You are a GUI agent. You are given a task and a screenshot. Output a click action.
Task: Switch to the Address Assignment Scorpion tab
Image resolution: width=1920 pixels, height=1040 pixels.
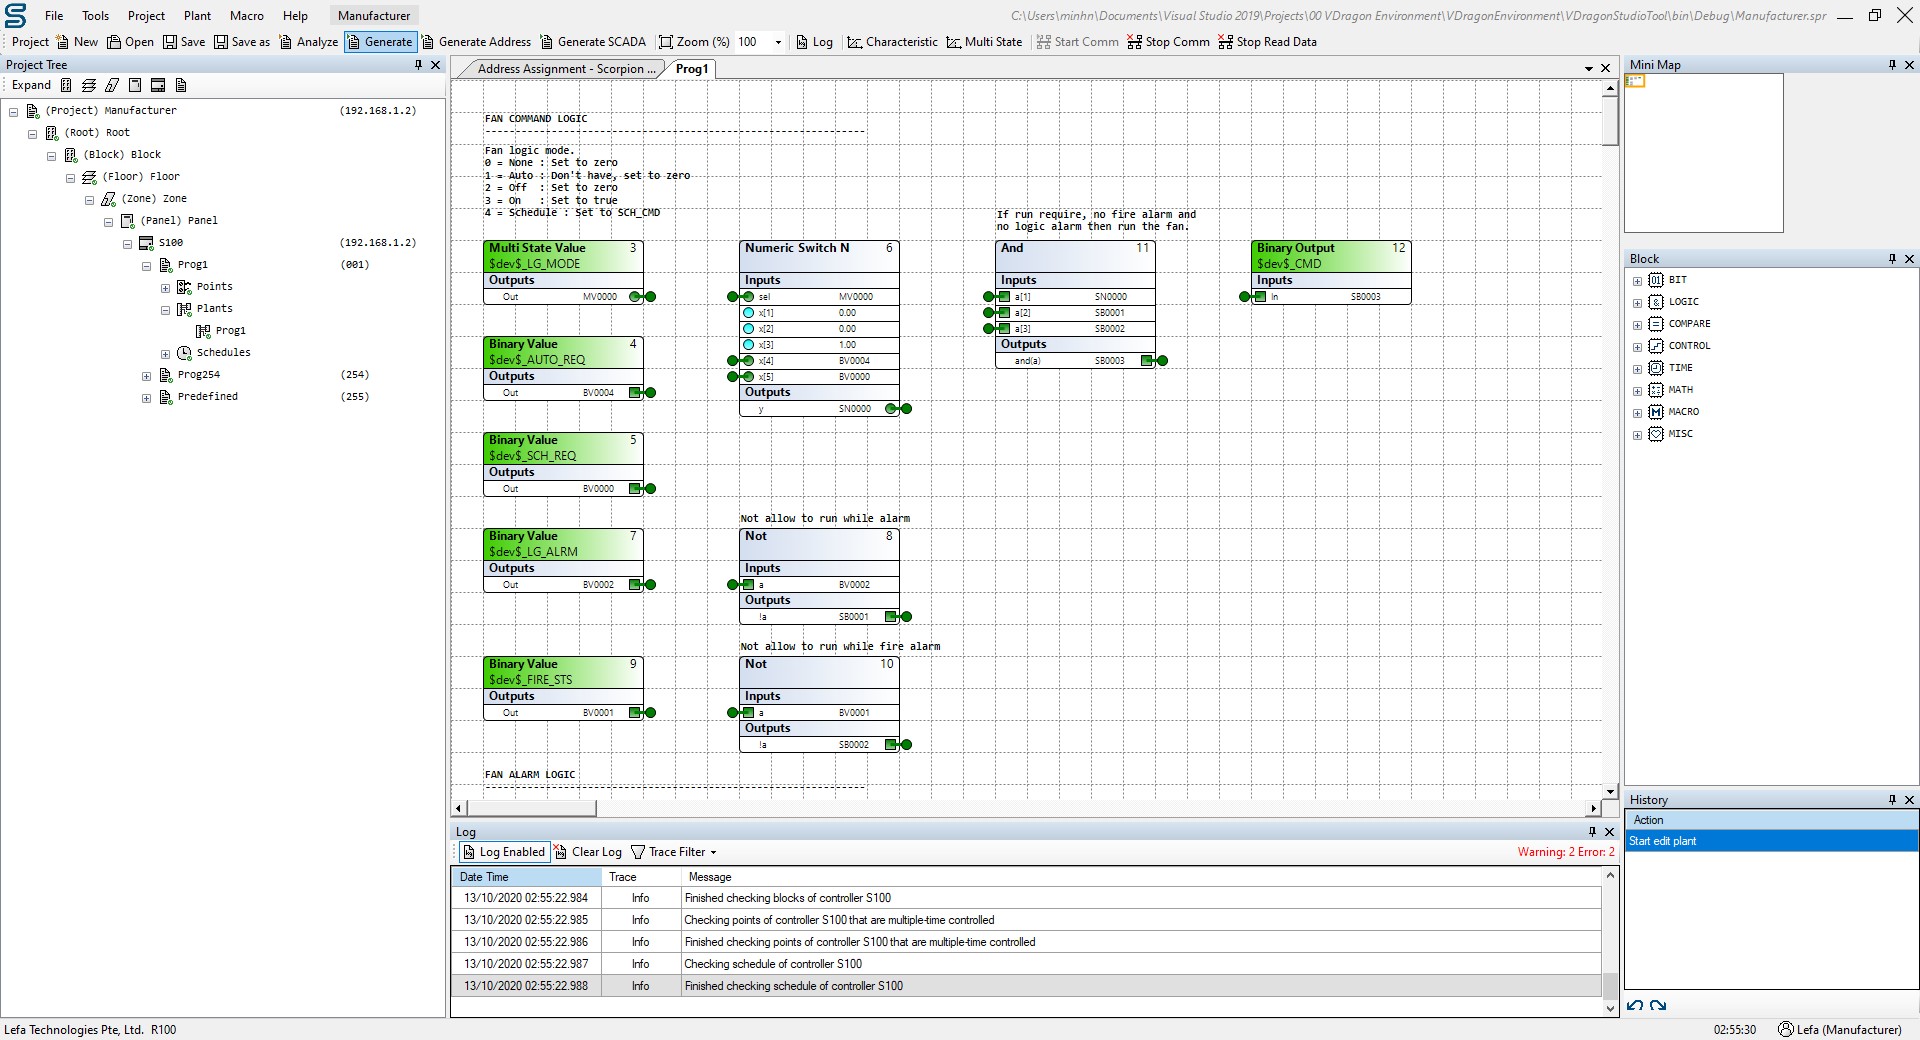[561, 68]
